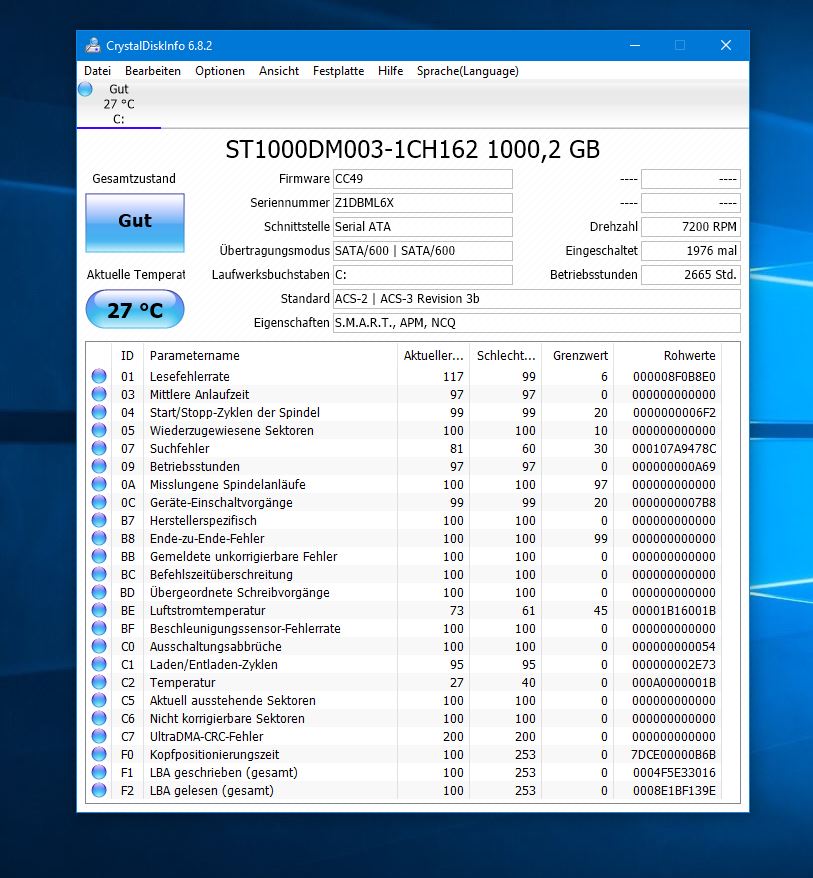Click the status orb for Gemeldete unkorrigierbare Fehler
813x878 pixels.
99,557
